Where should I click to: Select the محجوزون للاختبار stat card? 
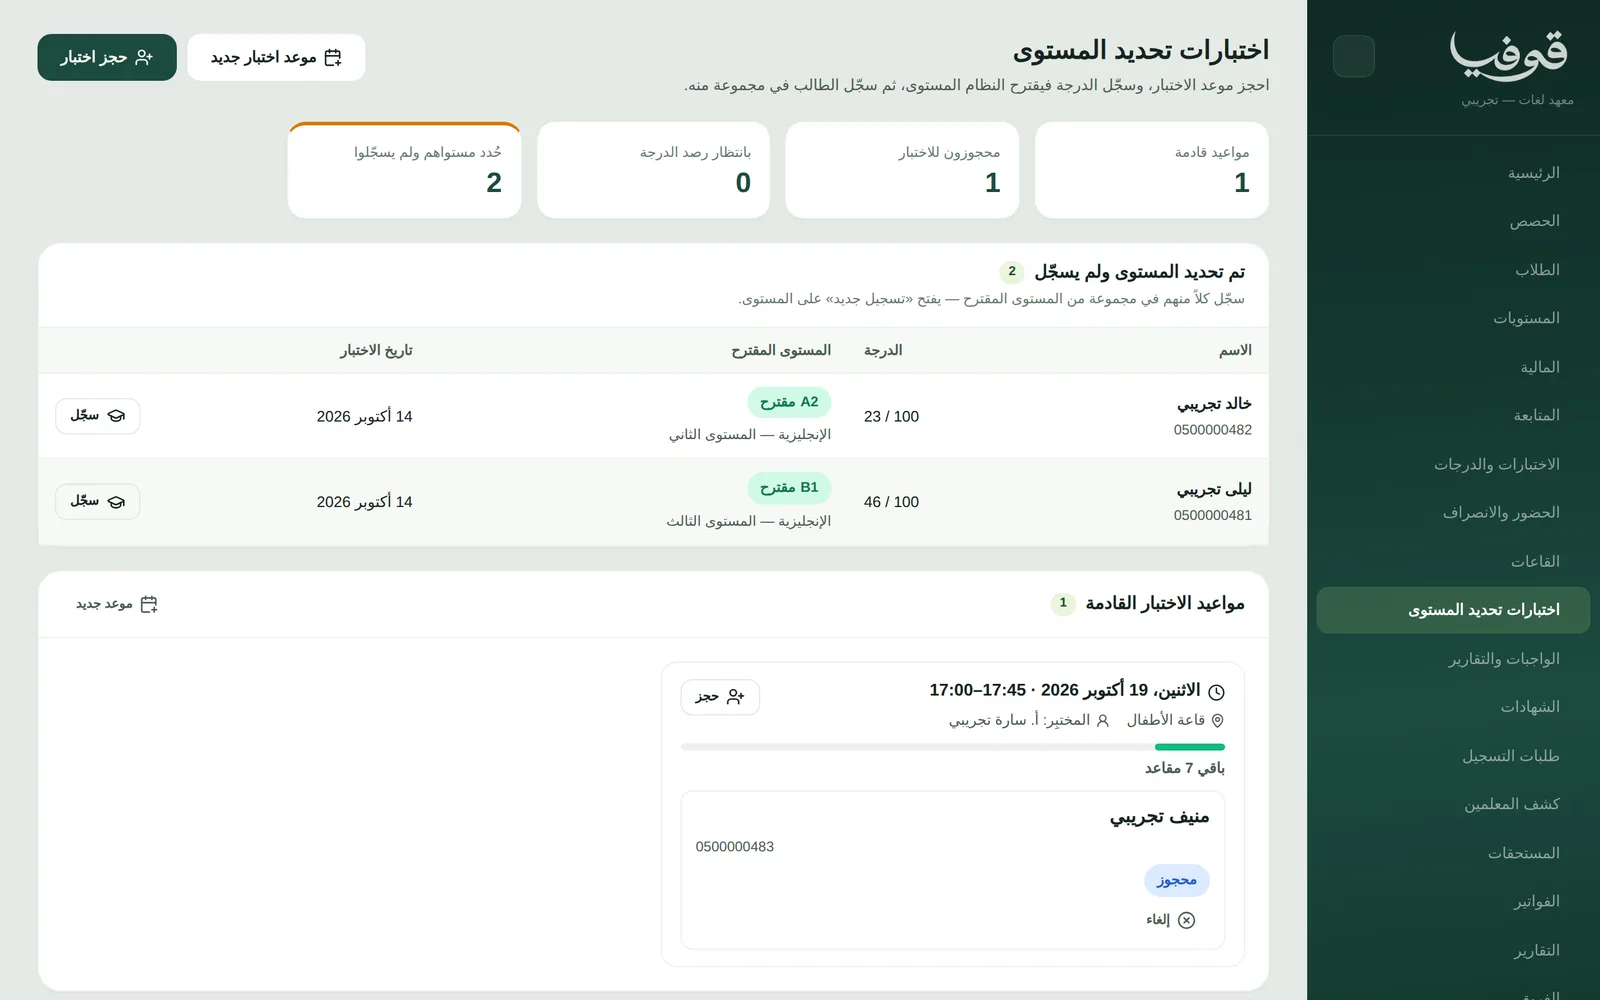(x=902, y=170)
